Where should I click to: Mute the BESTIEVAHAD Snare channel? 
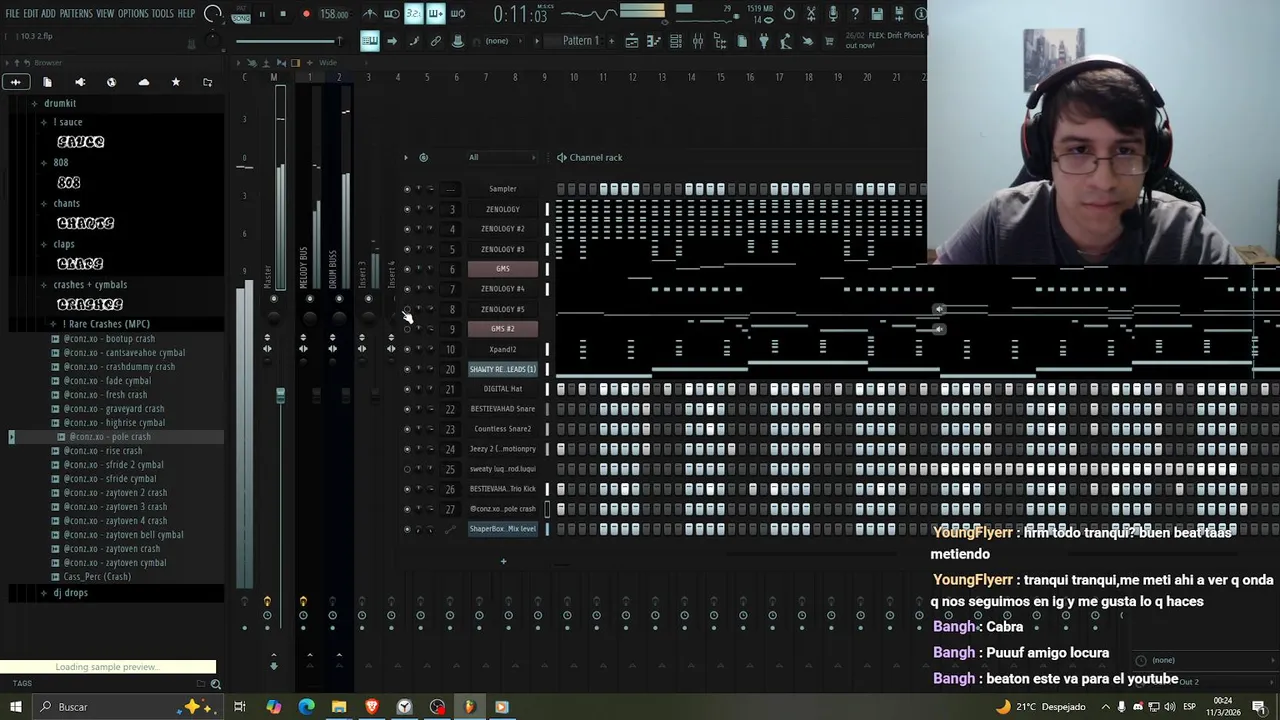point(407,409)
